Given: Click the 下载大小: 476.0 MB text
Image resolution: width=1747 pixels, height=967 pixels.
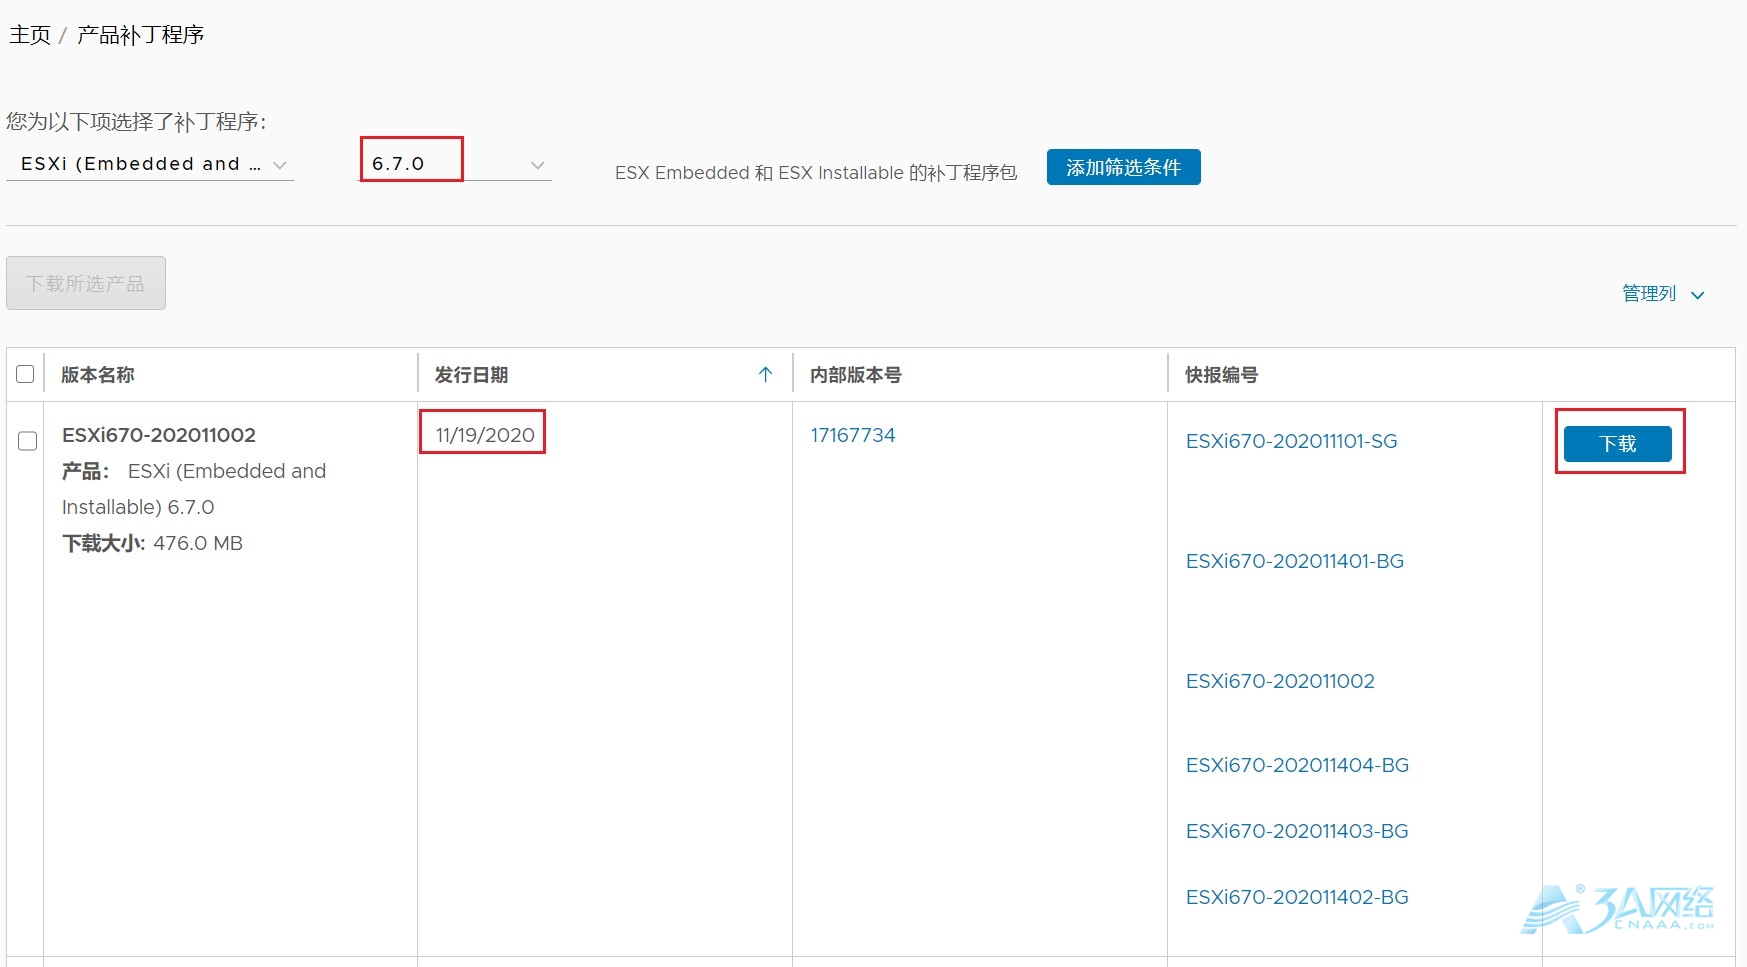Looking at the screenshot, I should 152,543.
